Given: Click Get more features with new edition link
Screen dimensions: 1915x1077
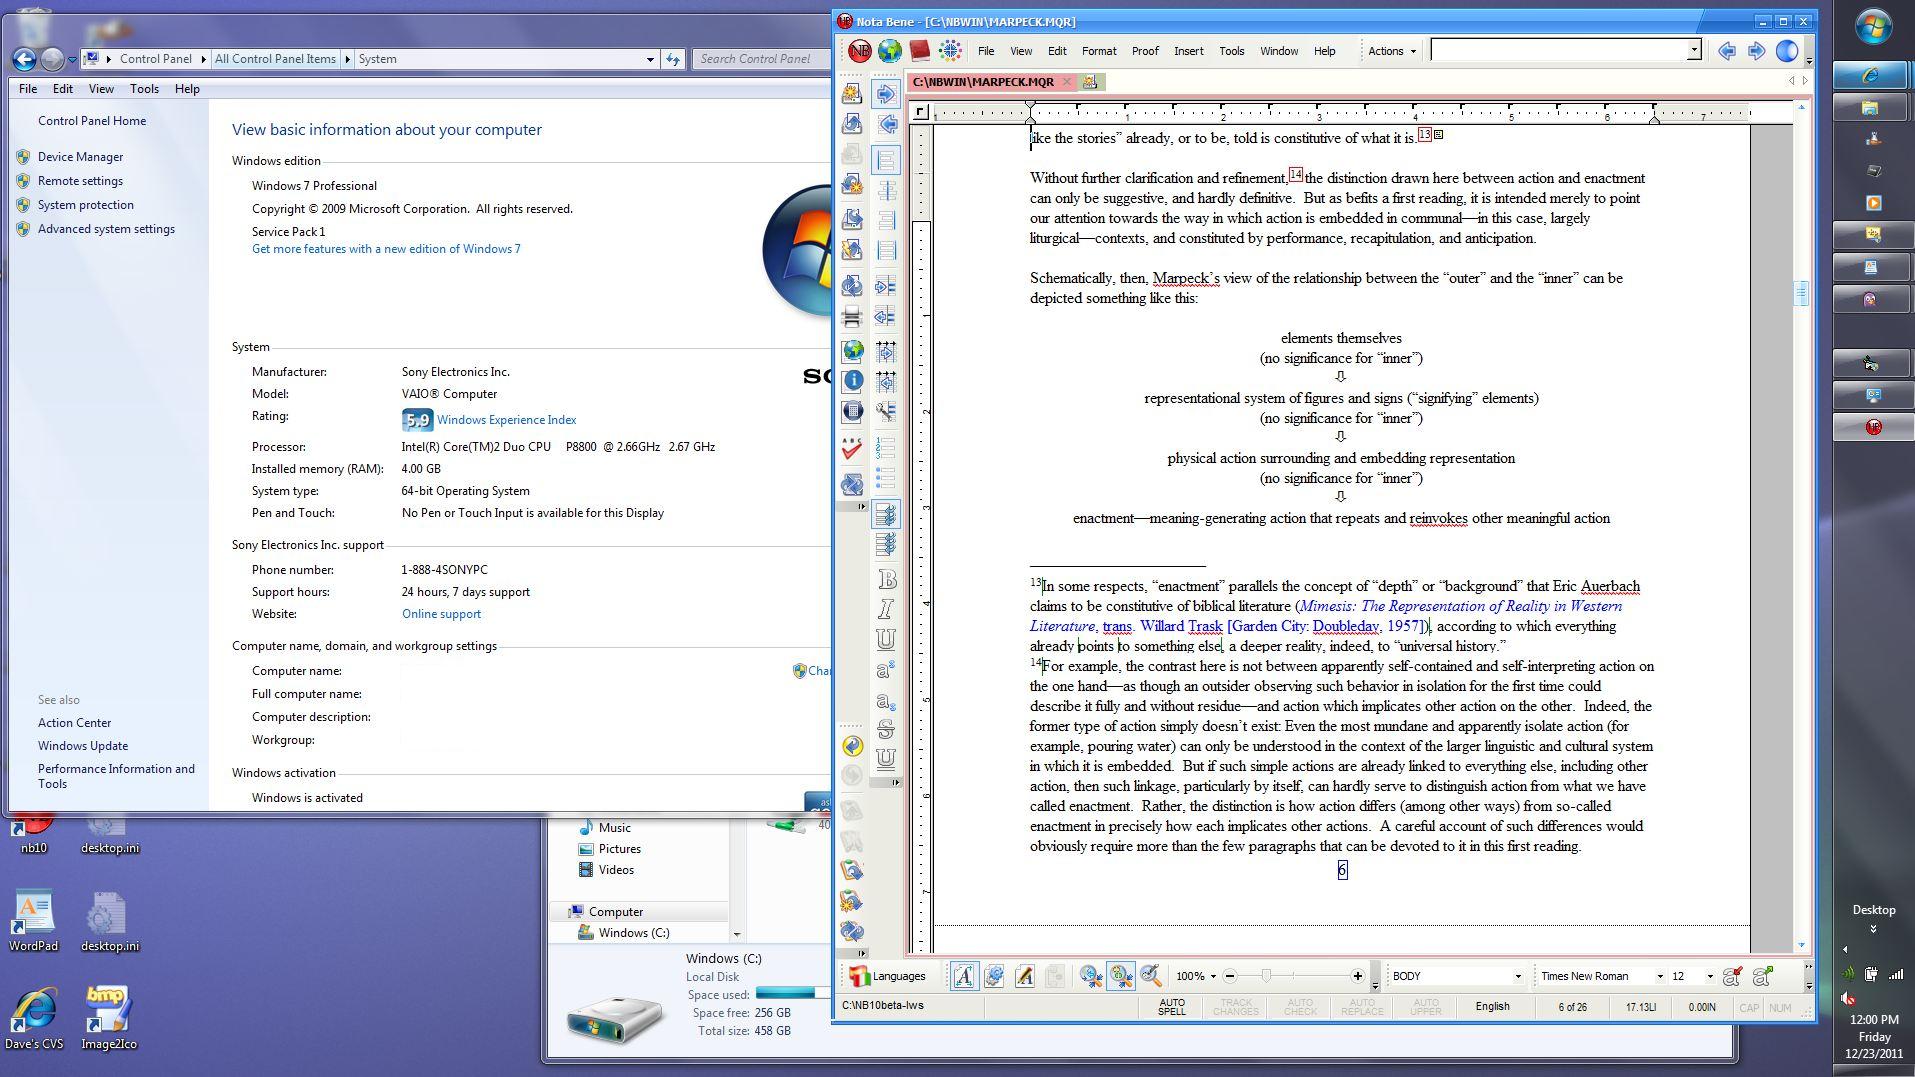Looking at the screenshot, I should click(386, 249).
